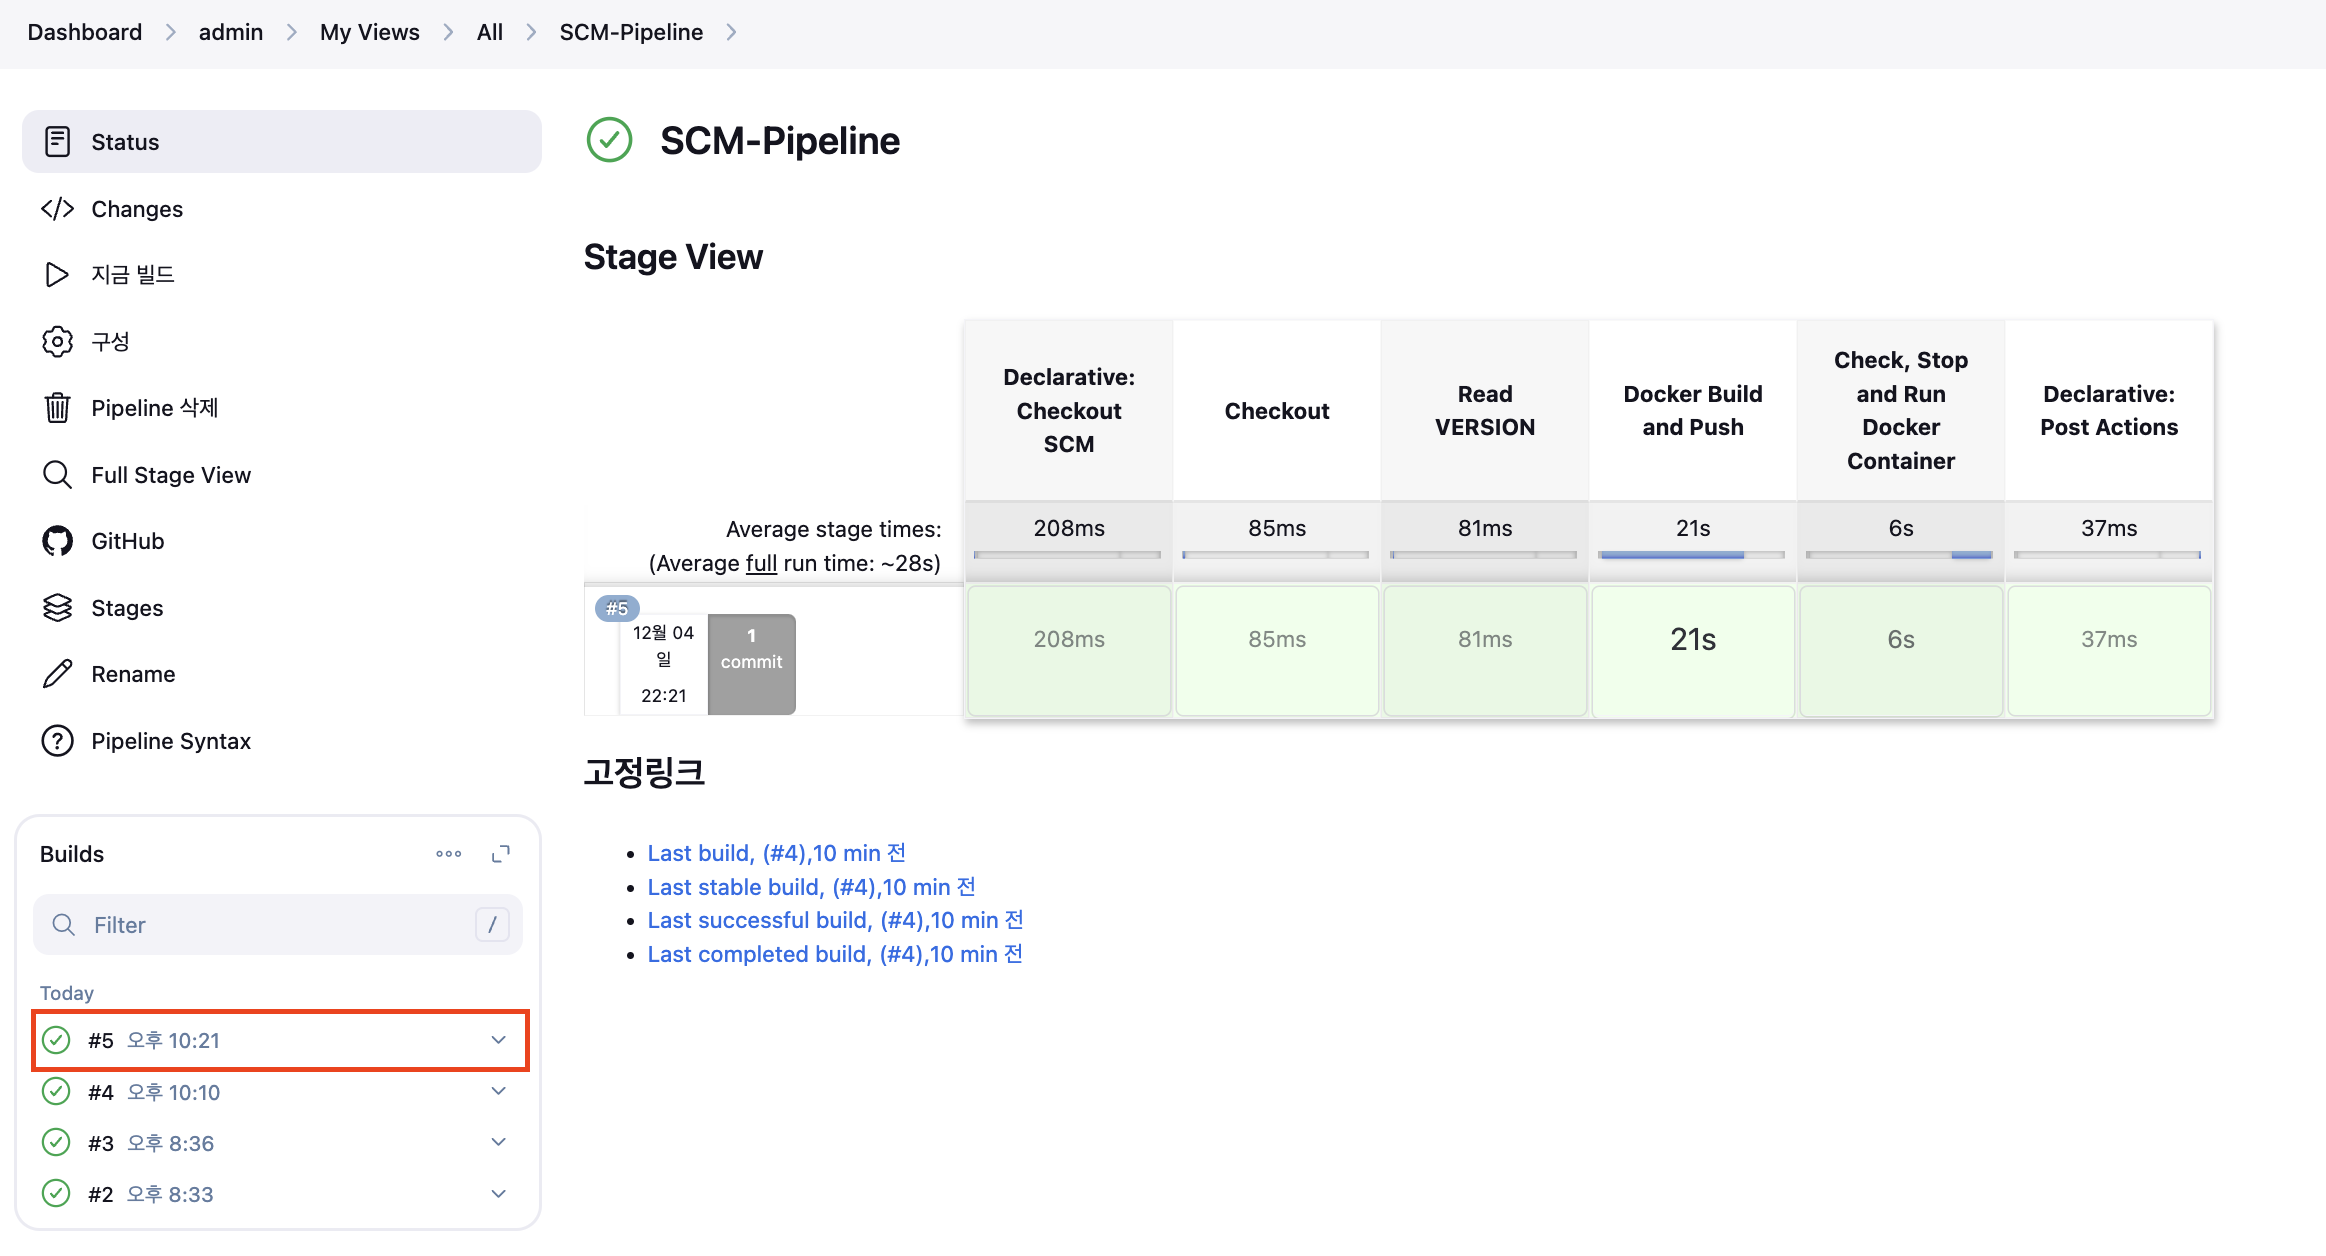Click the Build Now play icon
The image size is (2326, 1256).
pyautogui.click(x=57, y=274)
